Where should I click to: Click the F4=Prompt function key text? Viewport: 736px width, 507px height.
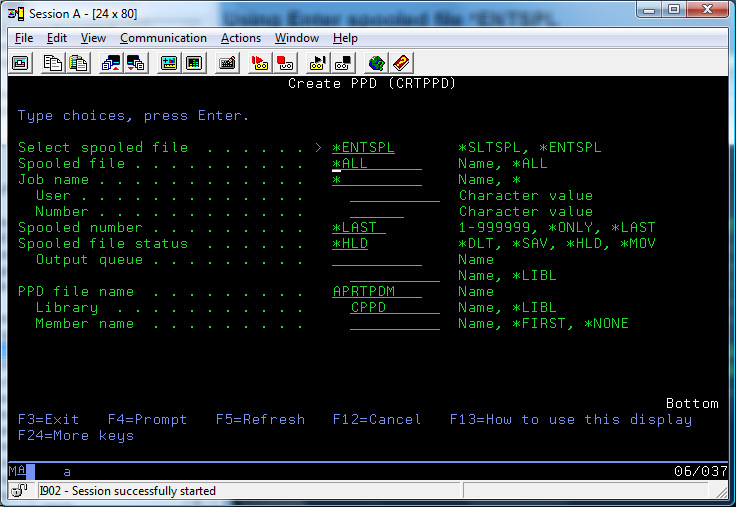tap(147, 419)
